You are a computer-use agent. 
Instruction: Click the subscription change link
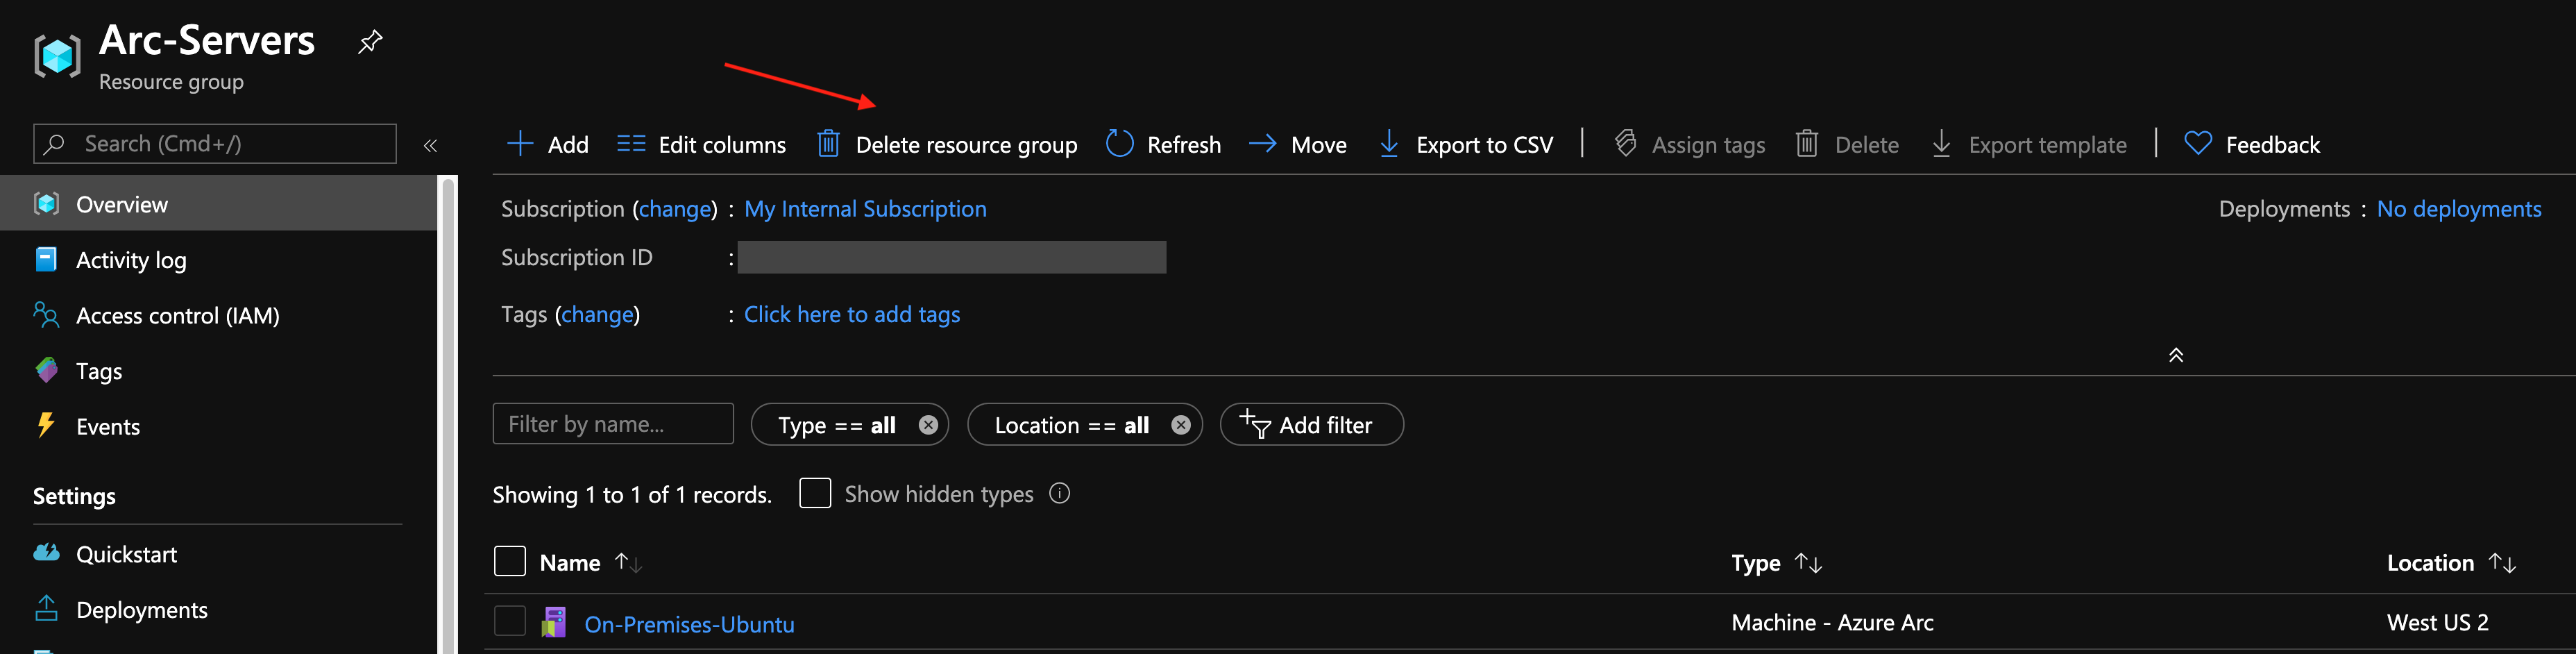[675, 209]
